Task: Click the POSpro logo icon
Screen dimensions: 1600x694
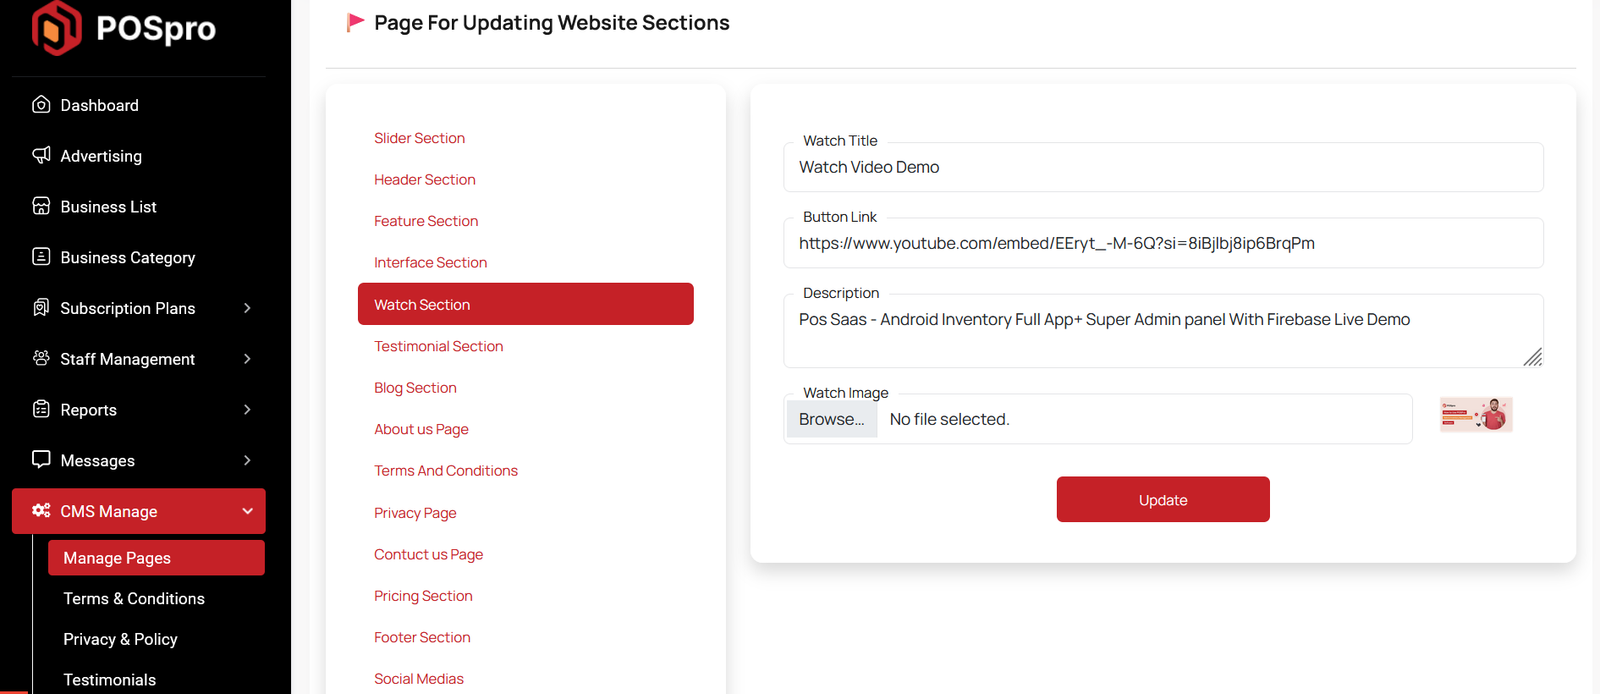Action: tap(56, 28)
